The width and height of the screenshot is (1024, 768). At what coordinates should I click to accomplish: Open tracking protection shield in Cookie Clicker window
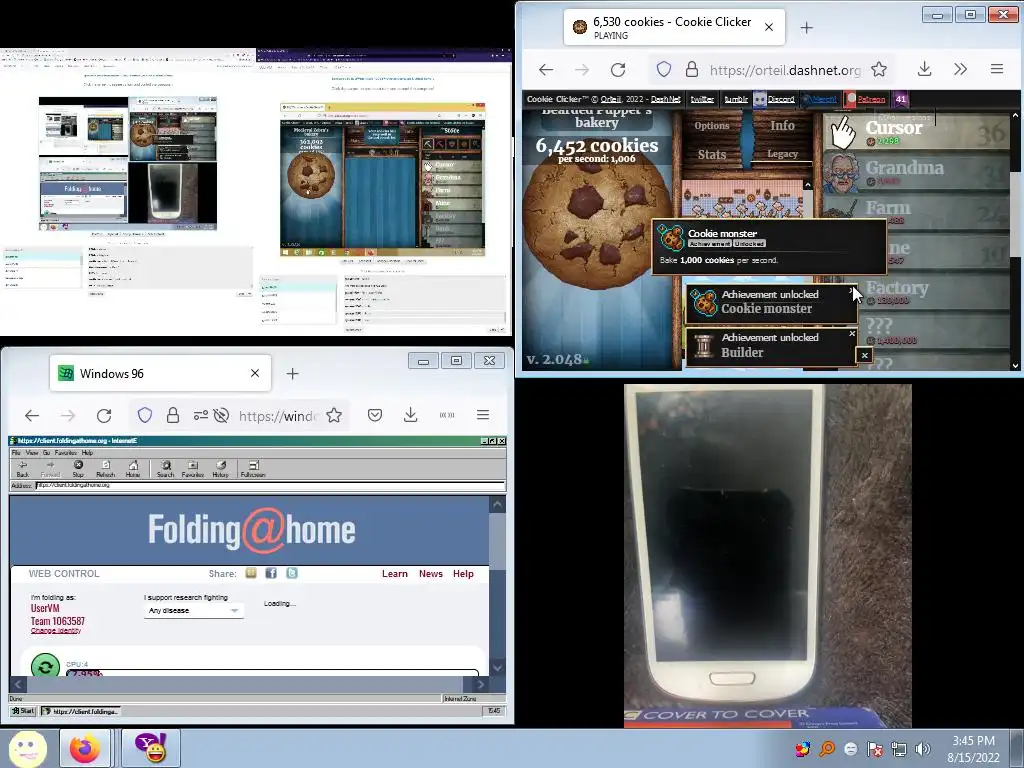[x=664, y=69]
